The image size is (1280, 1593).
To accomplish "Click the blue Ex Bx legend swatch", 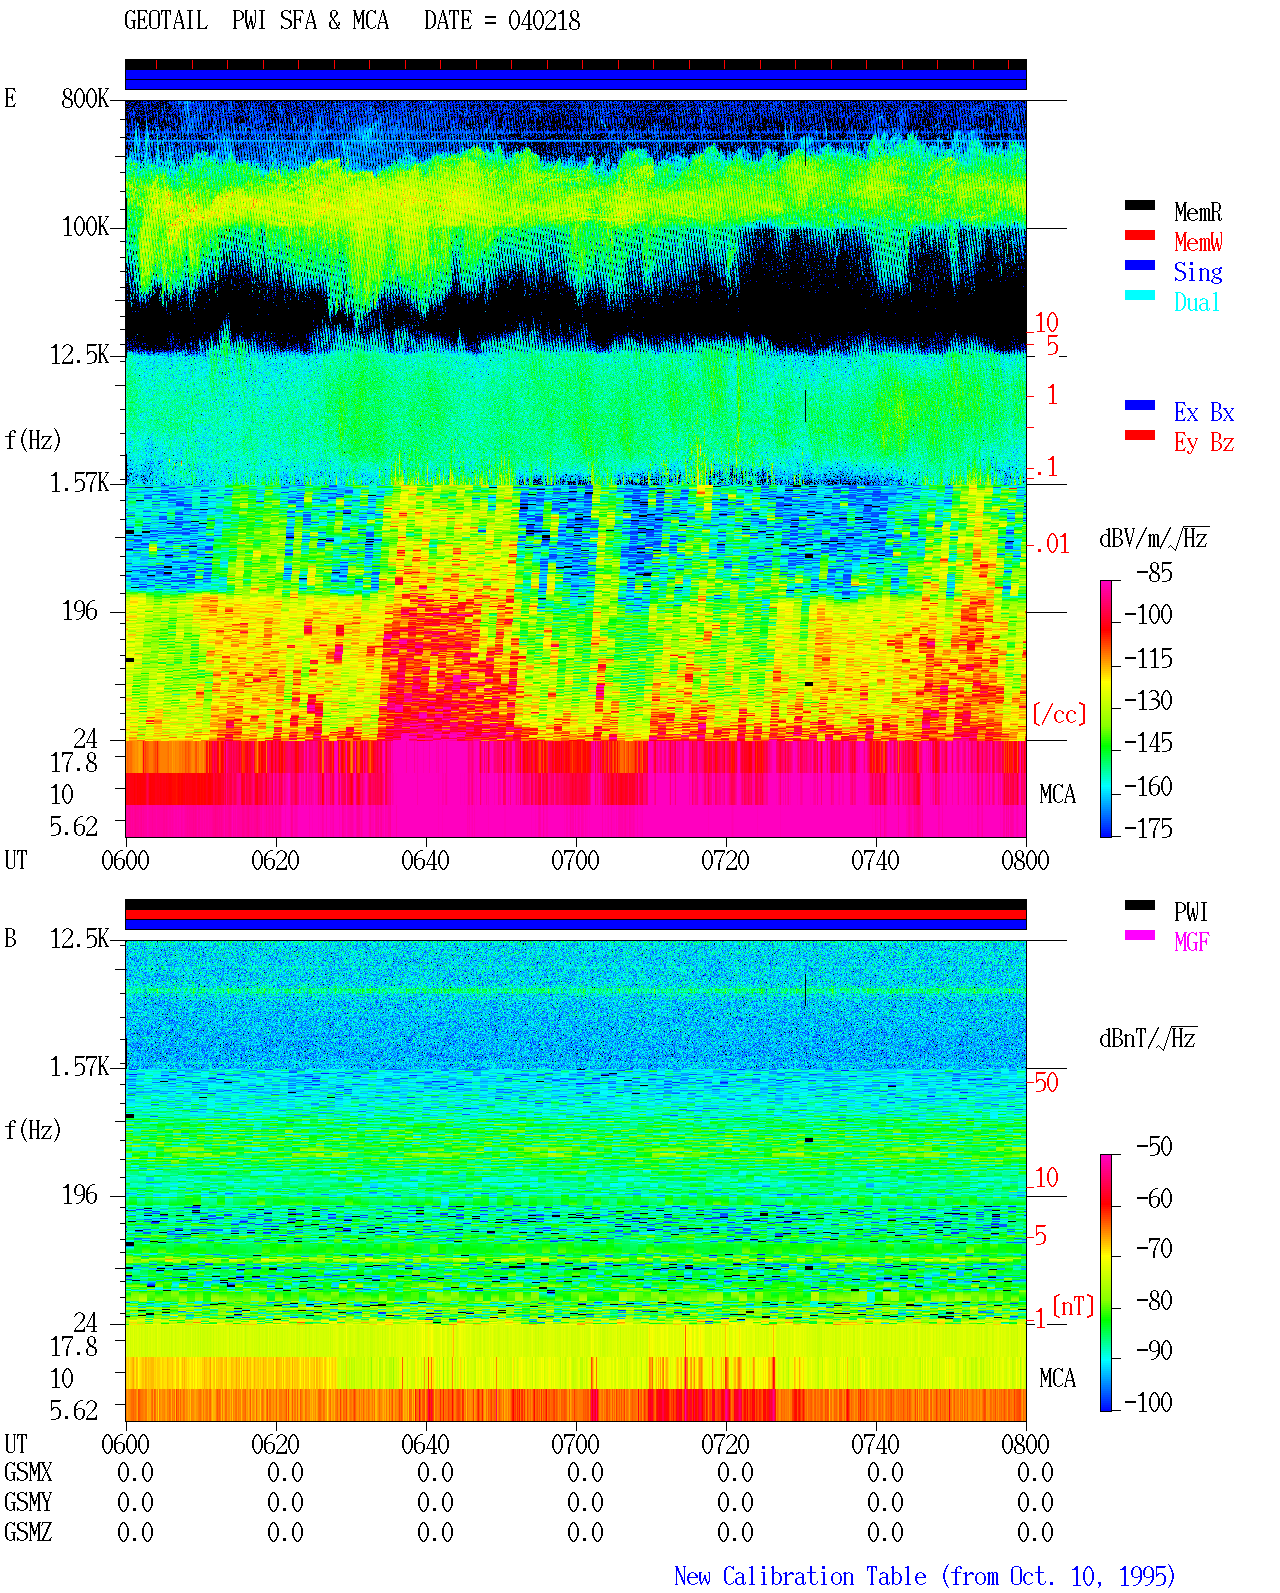I will click(1140, 405).
